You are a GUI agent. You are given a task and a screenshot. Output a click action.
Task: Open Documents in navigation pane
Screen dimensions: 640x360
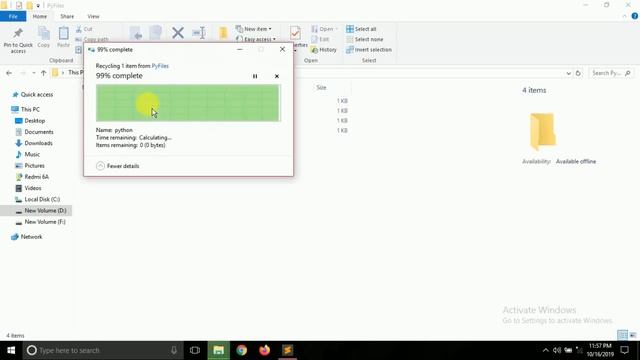34,132
